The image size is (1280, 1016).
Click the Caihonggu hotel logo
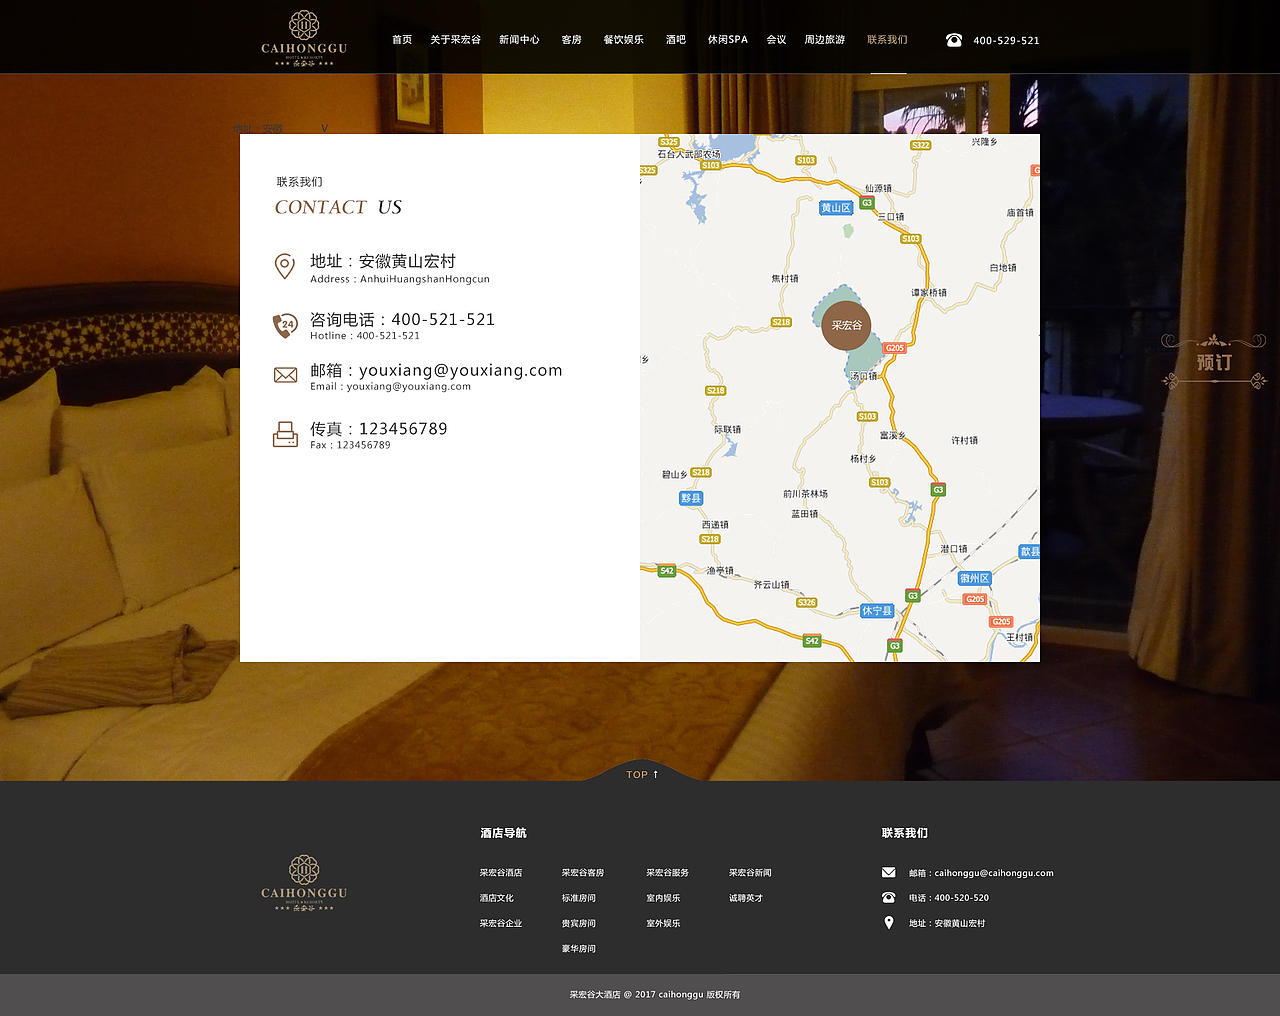[x=302, y=37]
